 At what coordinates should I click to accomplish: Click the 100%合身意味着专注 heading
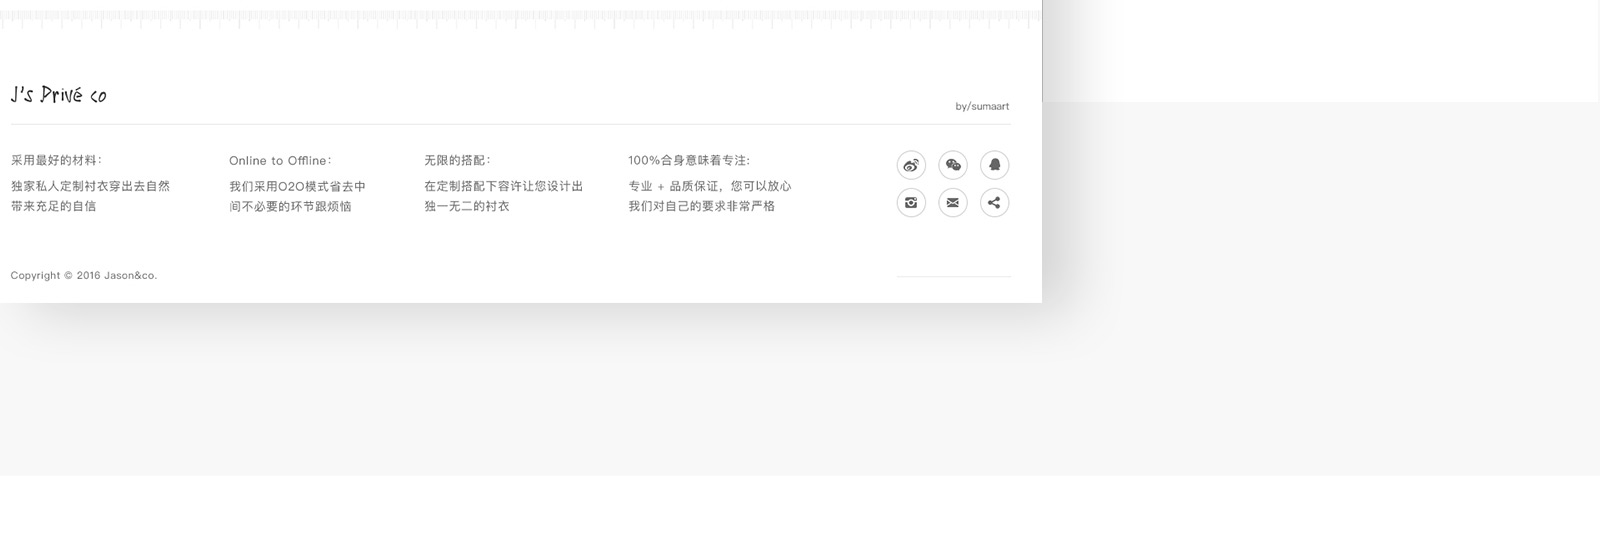[689, 160]
